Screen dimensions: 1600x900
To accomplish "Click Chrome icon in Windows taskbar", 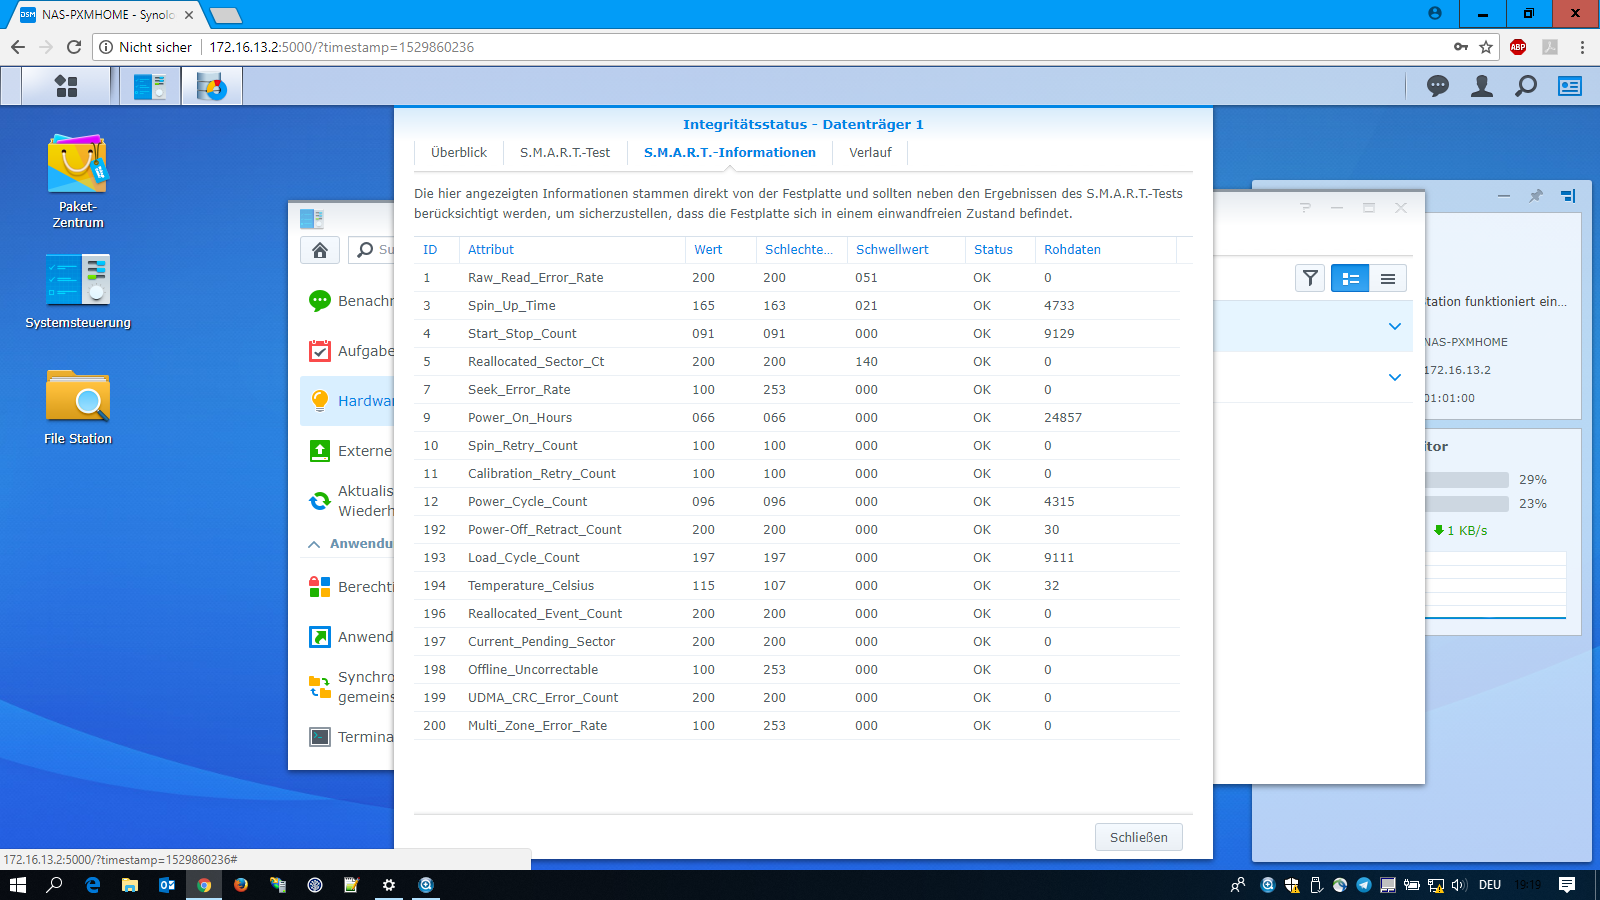I will pyautogui.click(x=204, y=885).
